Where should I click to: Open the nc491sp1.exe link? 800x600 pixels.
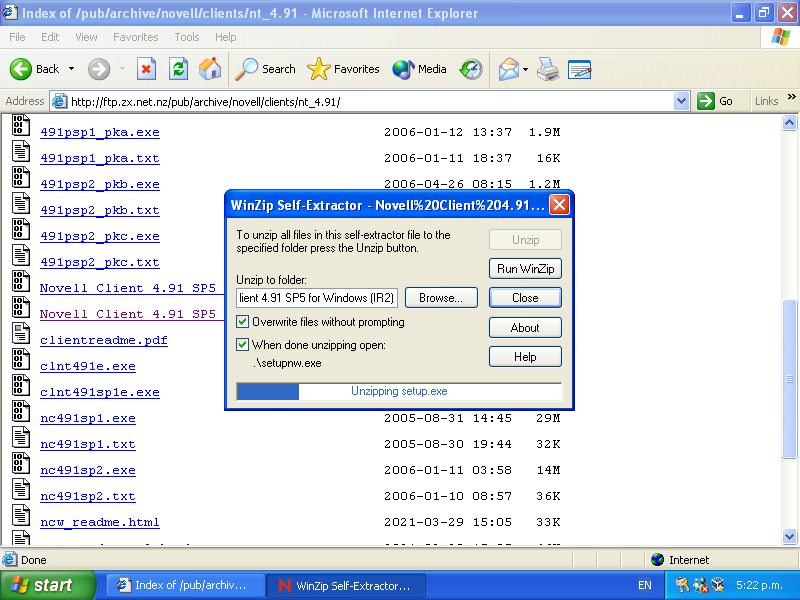point(88,418)
